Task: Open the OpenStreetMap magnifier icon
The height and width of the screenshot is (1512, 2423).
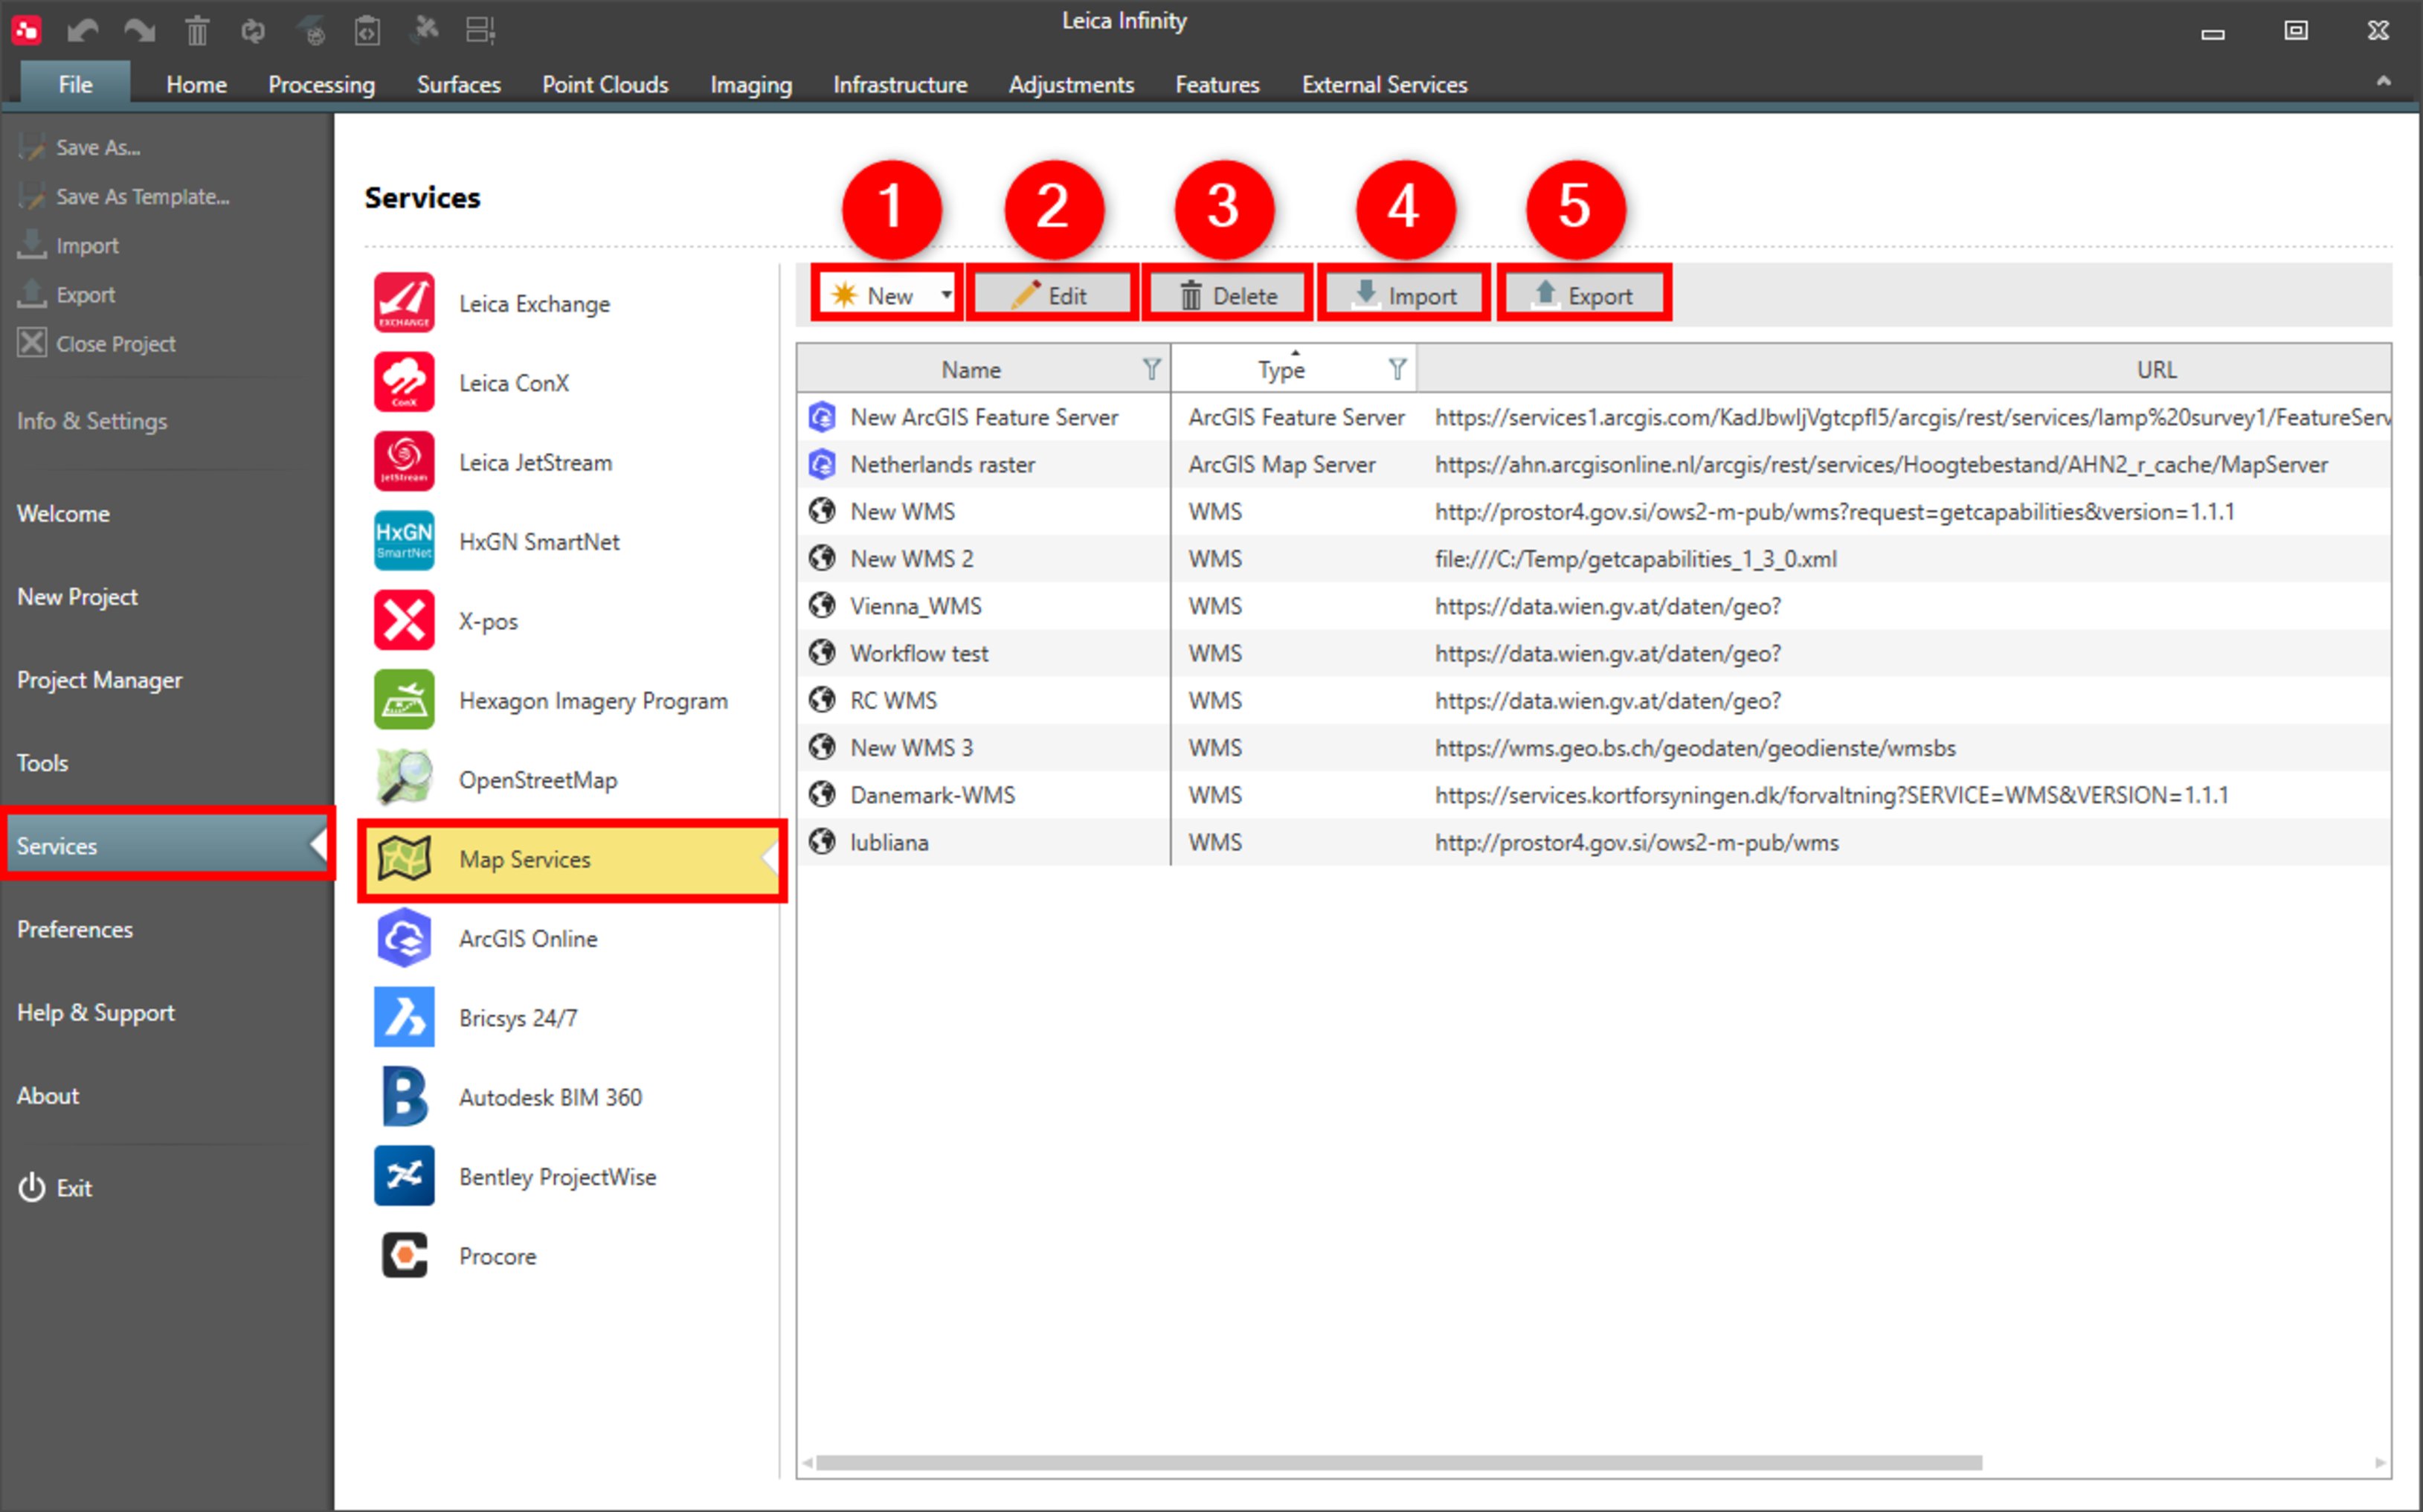Action: [404, 778]
